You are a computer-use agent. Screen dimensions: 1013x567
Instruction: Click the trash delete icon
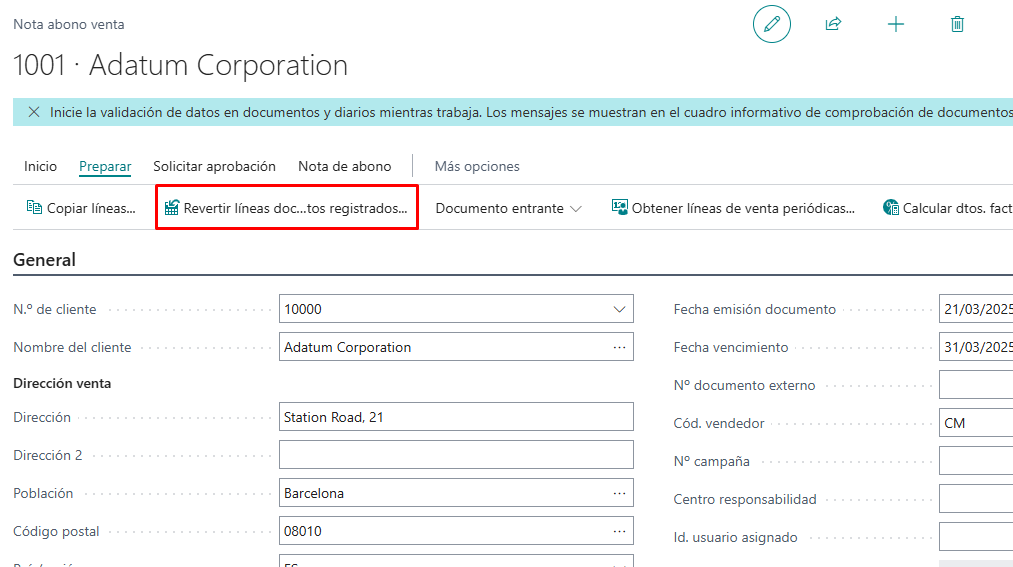coord(957,25)
